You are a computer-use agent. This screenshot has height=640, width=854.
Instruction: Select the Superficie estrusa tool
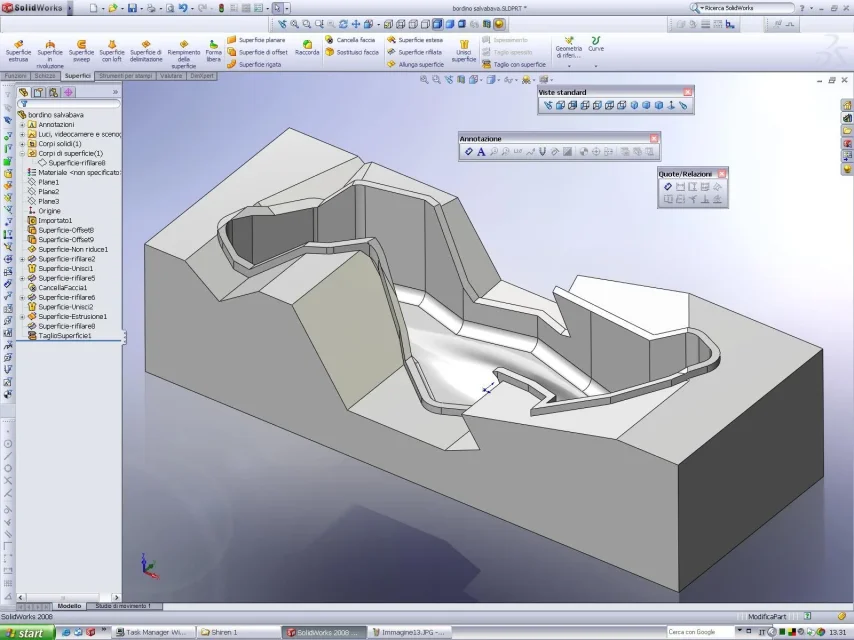tap(18, 51)
